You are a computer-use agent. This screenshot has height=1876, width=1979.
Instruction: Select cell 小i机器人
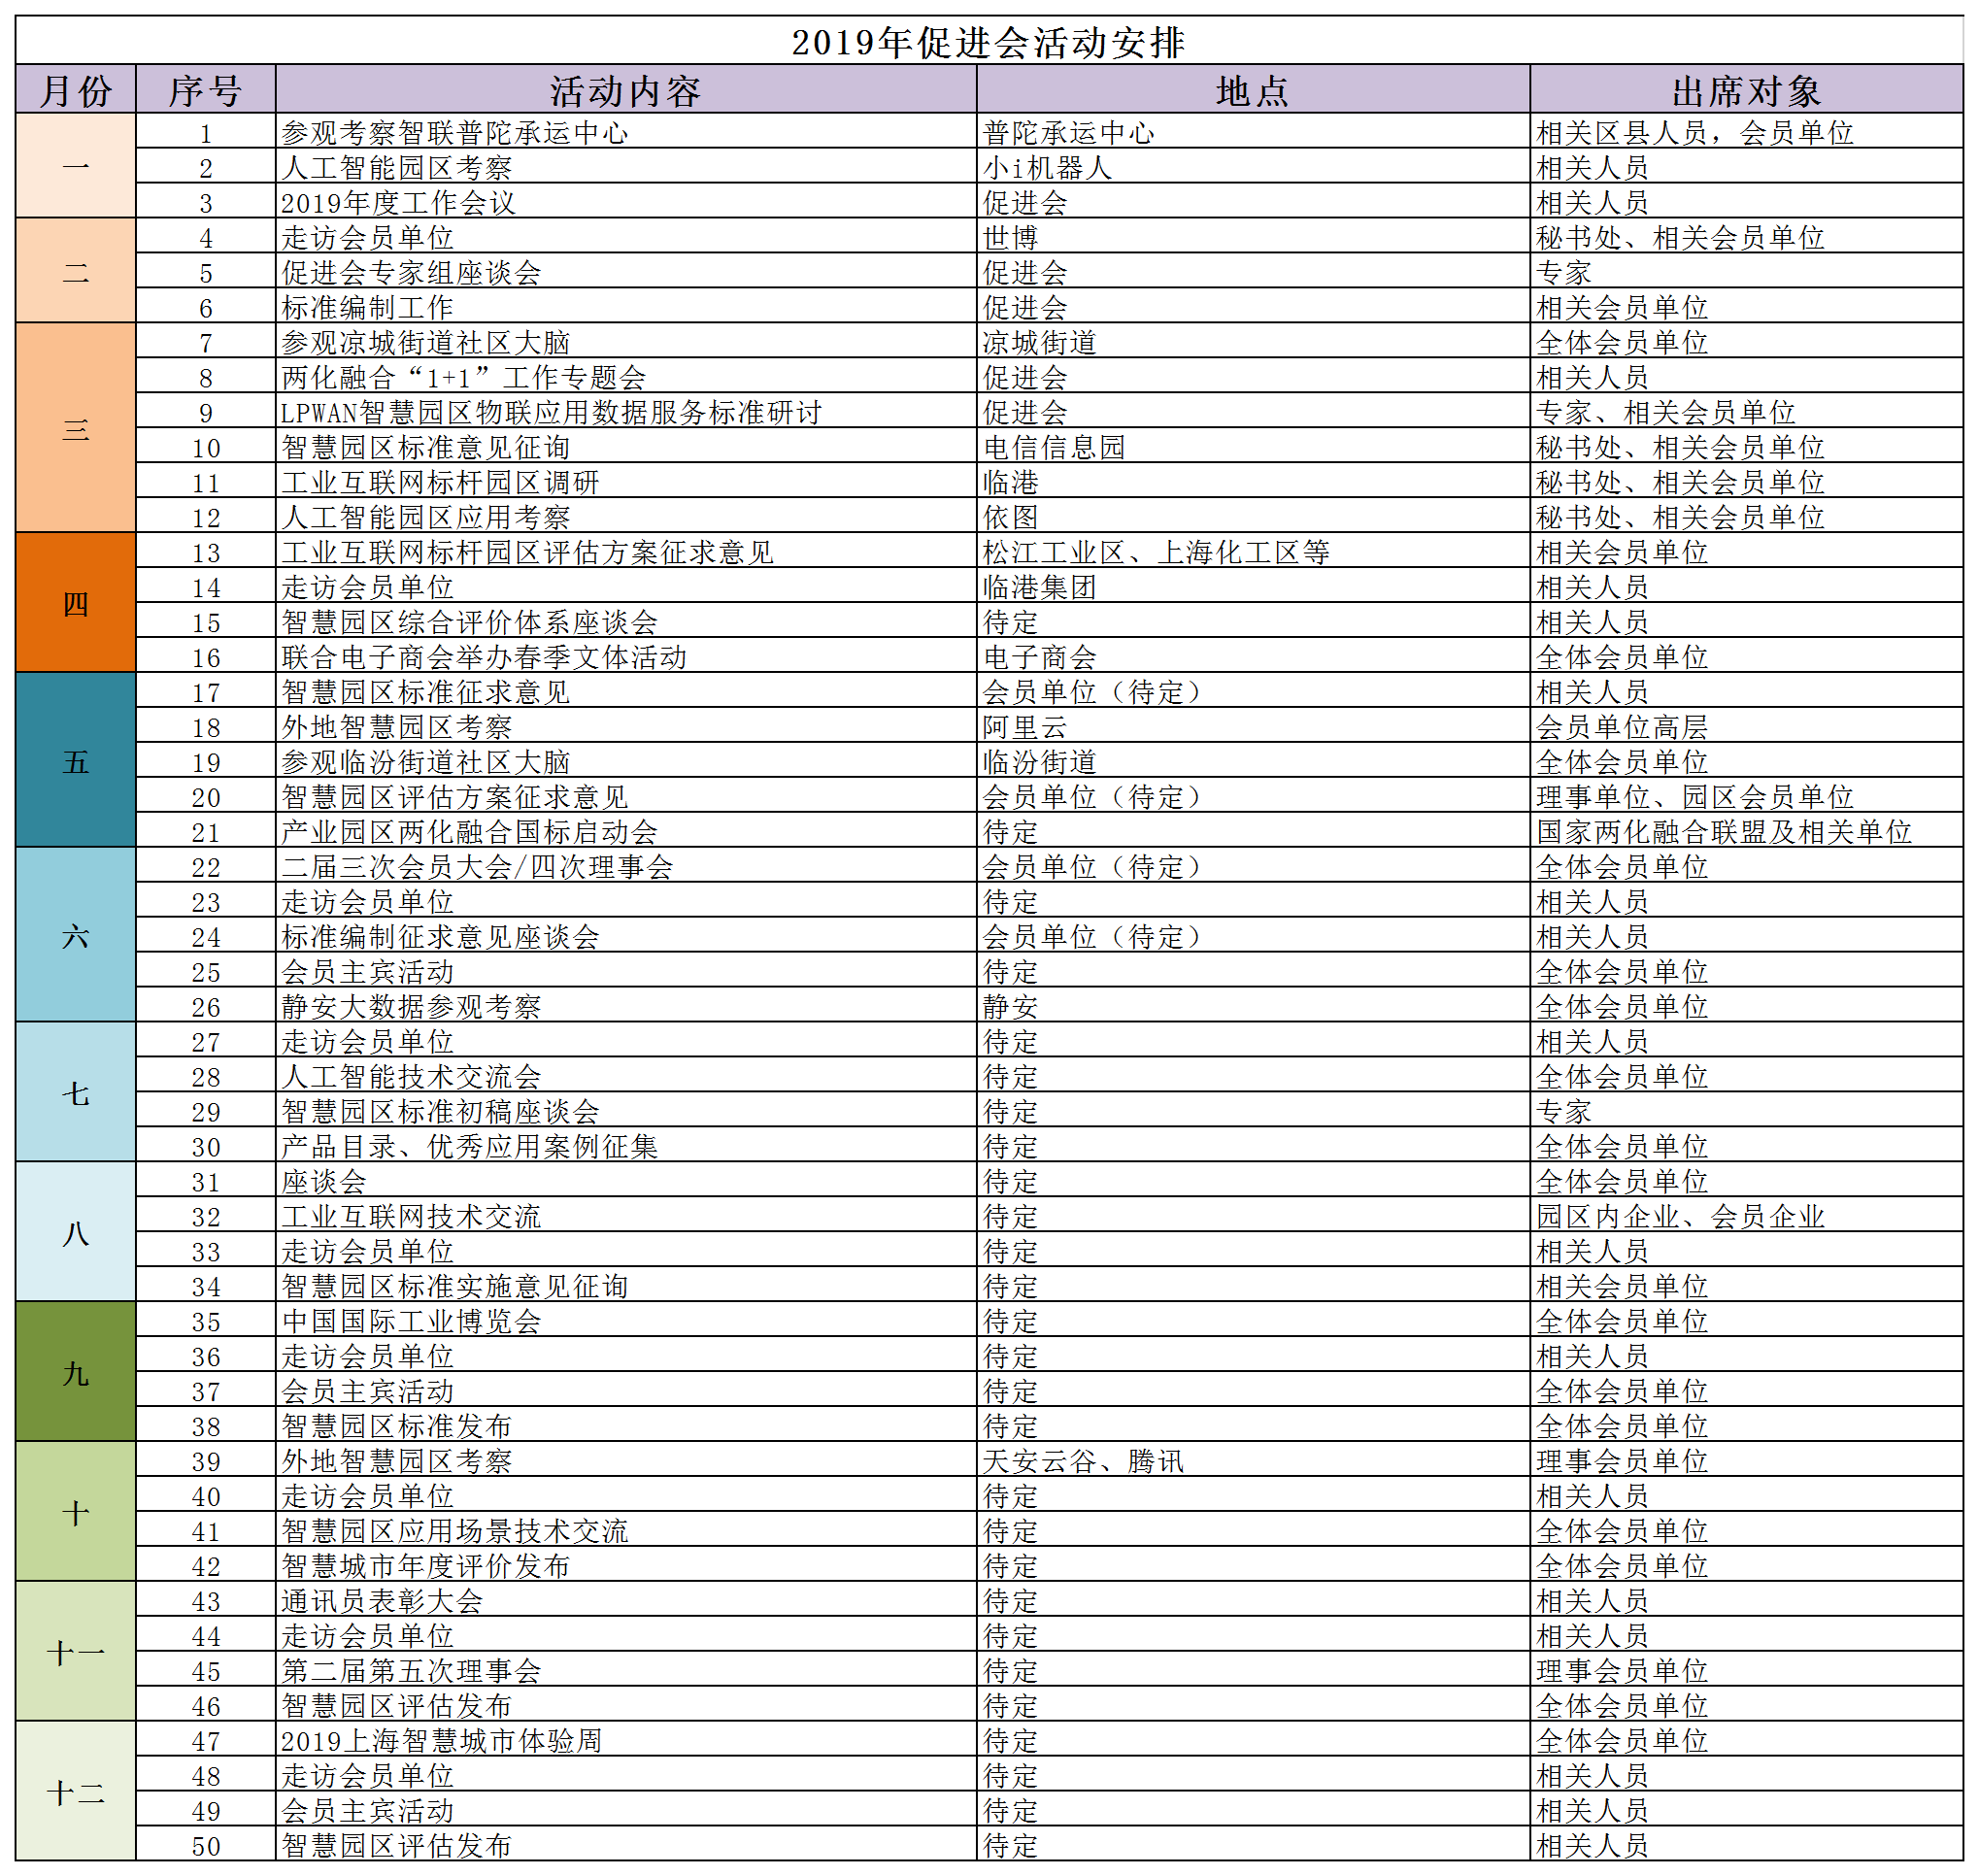1253,166
